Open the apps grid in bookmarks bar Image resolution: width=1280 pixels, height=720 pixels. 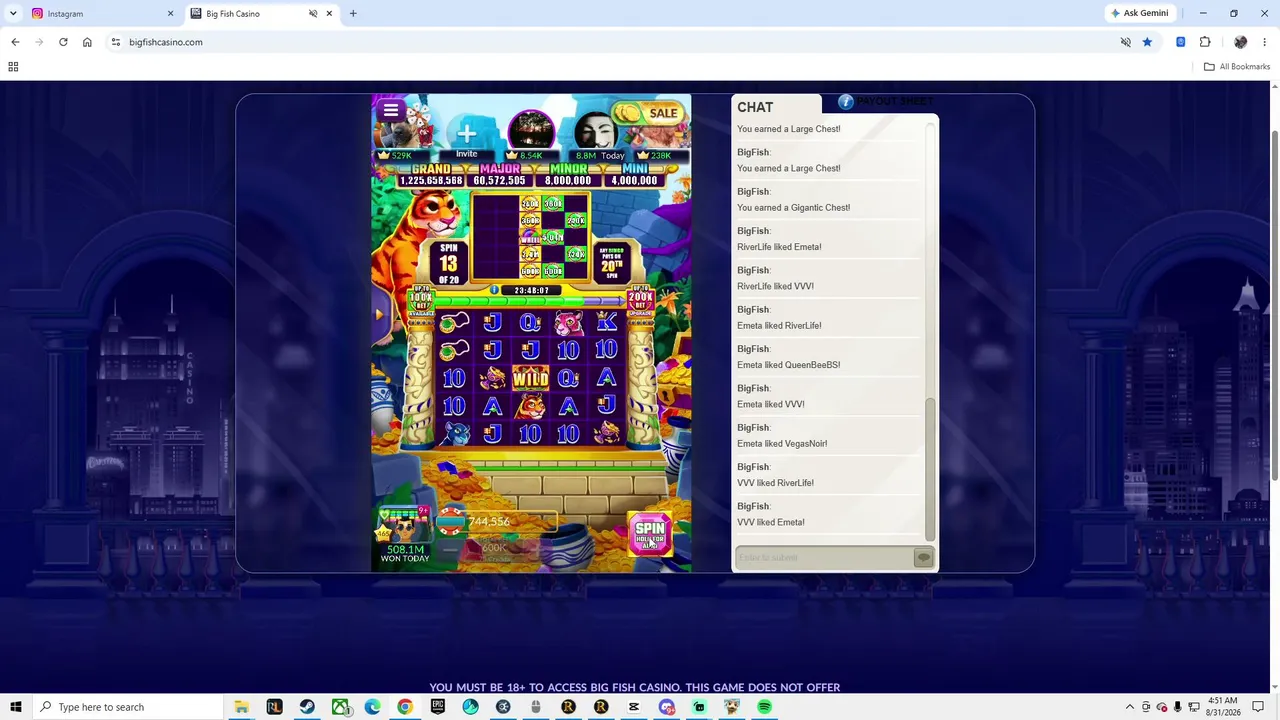(x=13, y=67)
